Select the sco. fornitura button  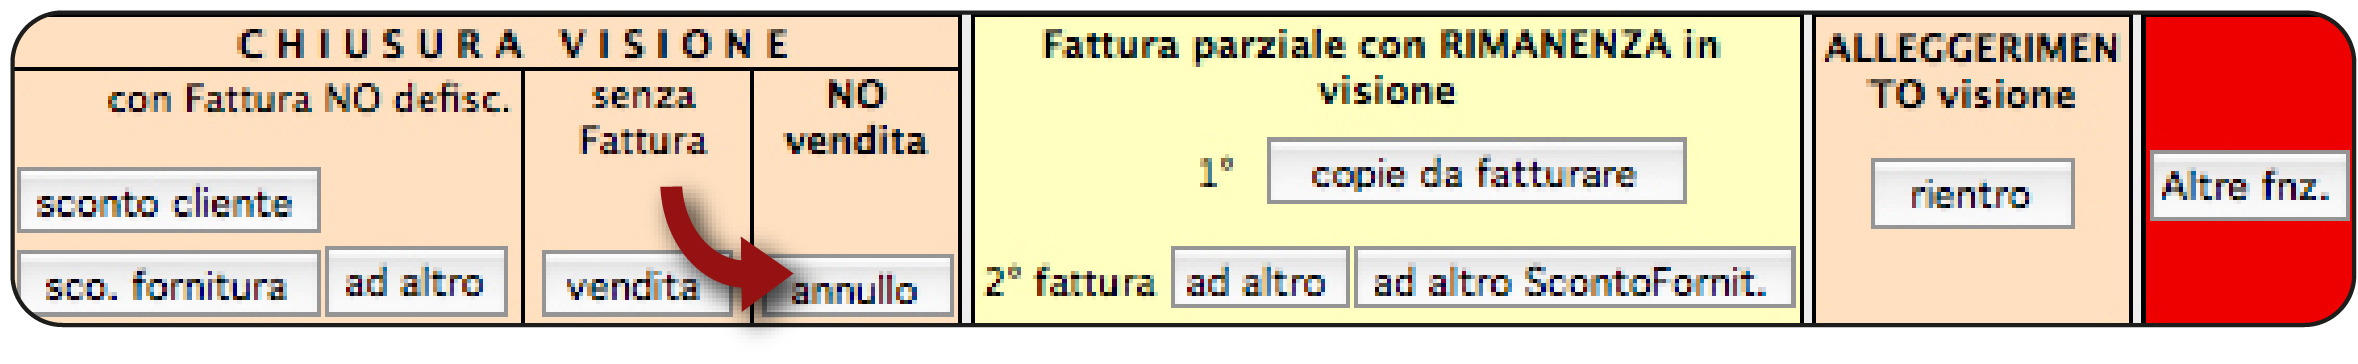(168, 285)
